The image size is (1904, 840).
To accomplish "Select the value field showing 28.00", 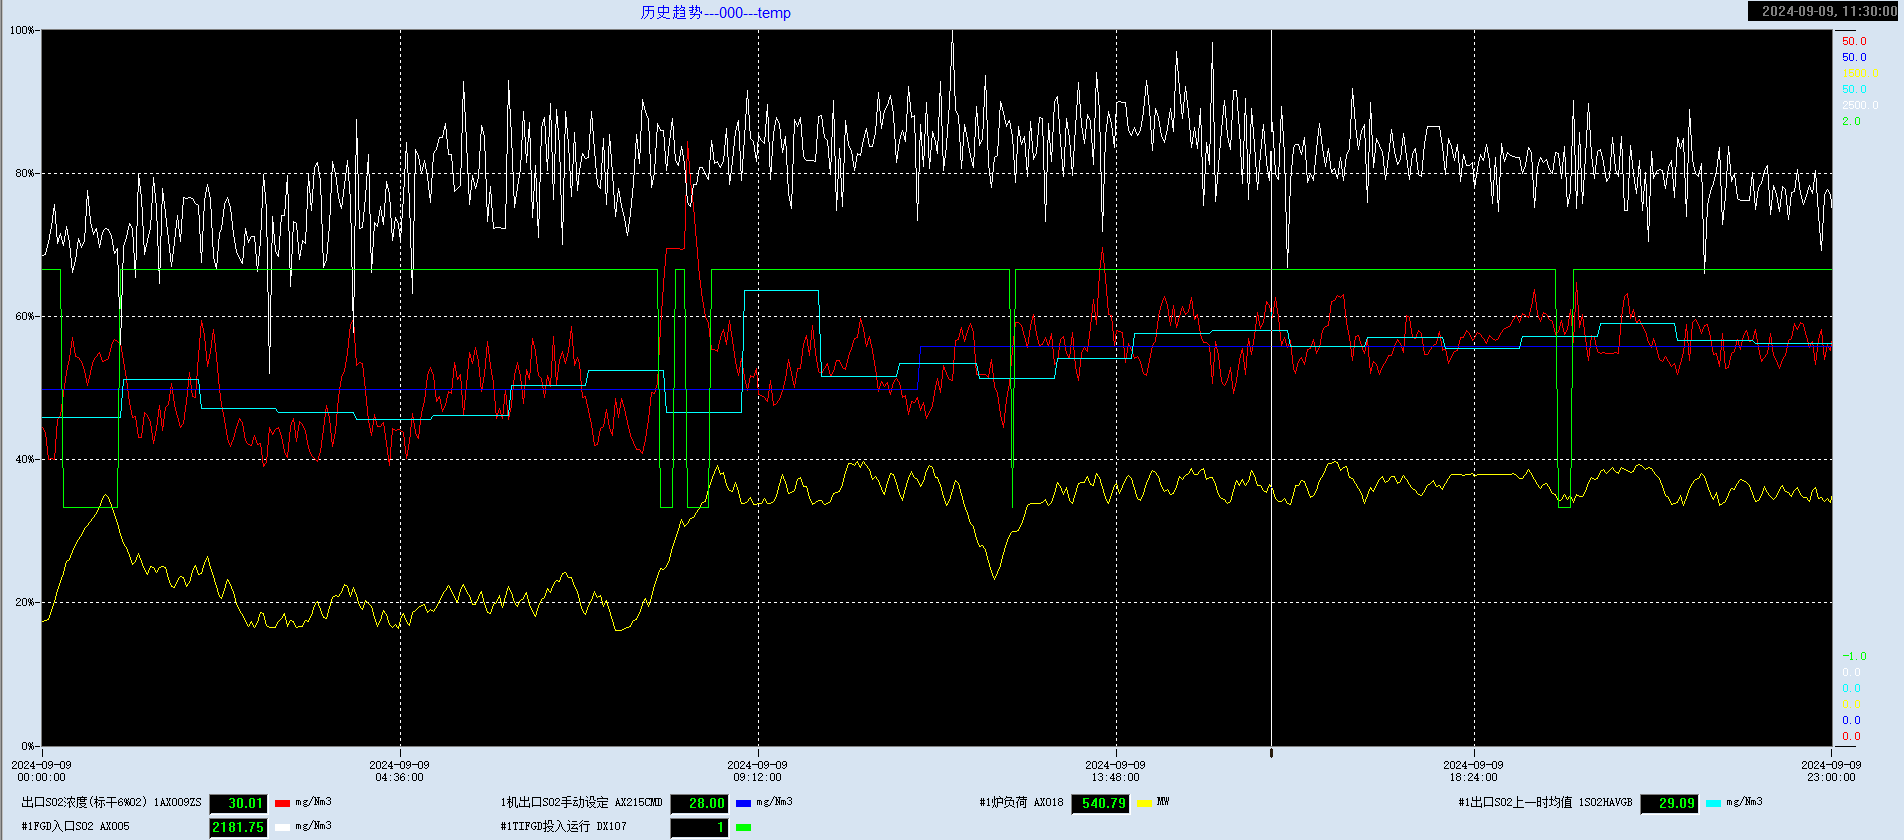I will pos(699,803).
